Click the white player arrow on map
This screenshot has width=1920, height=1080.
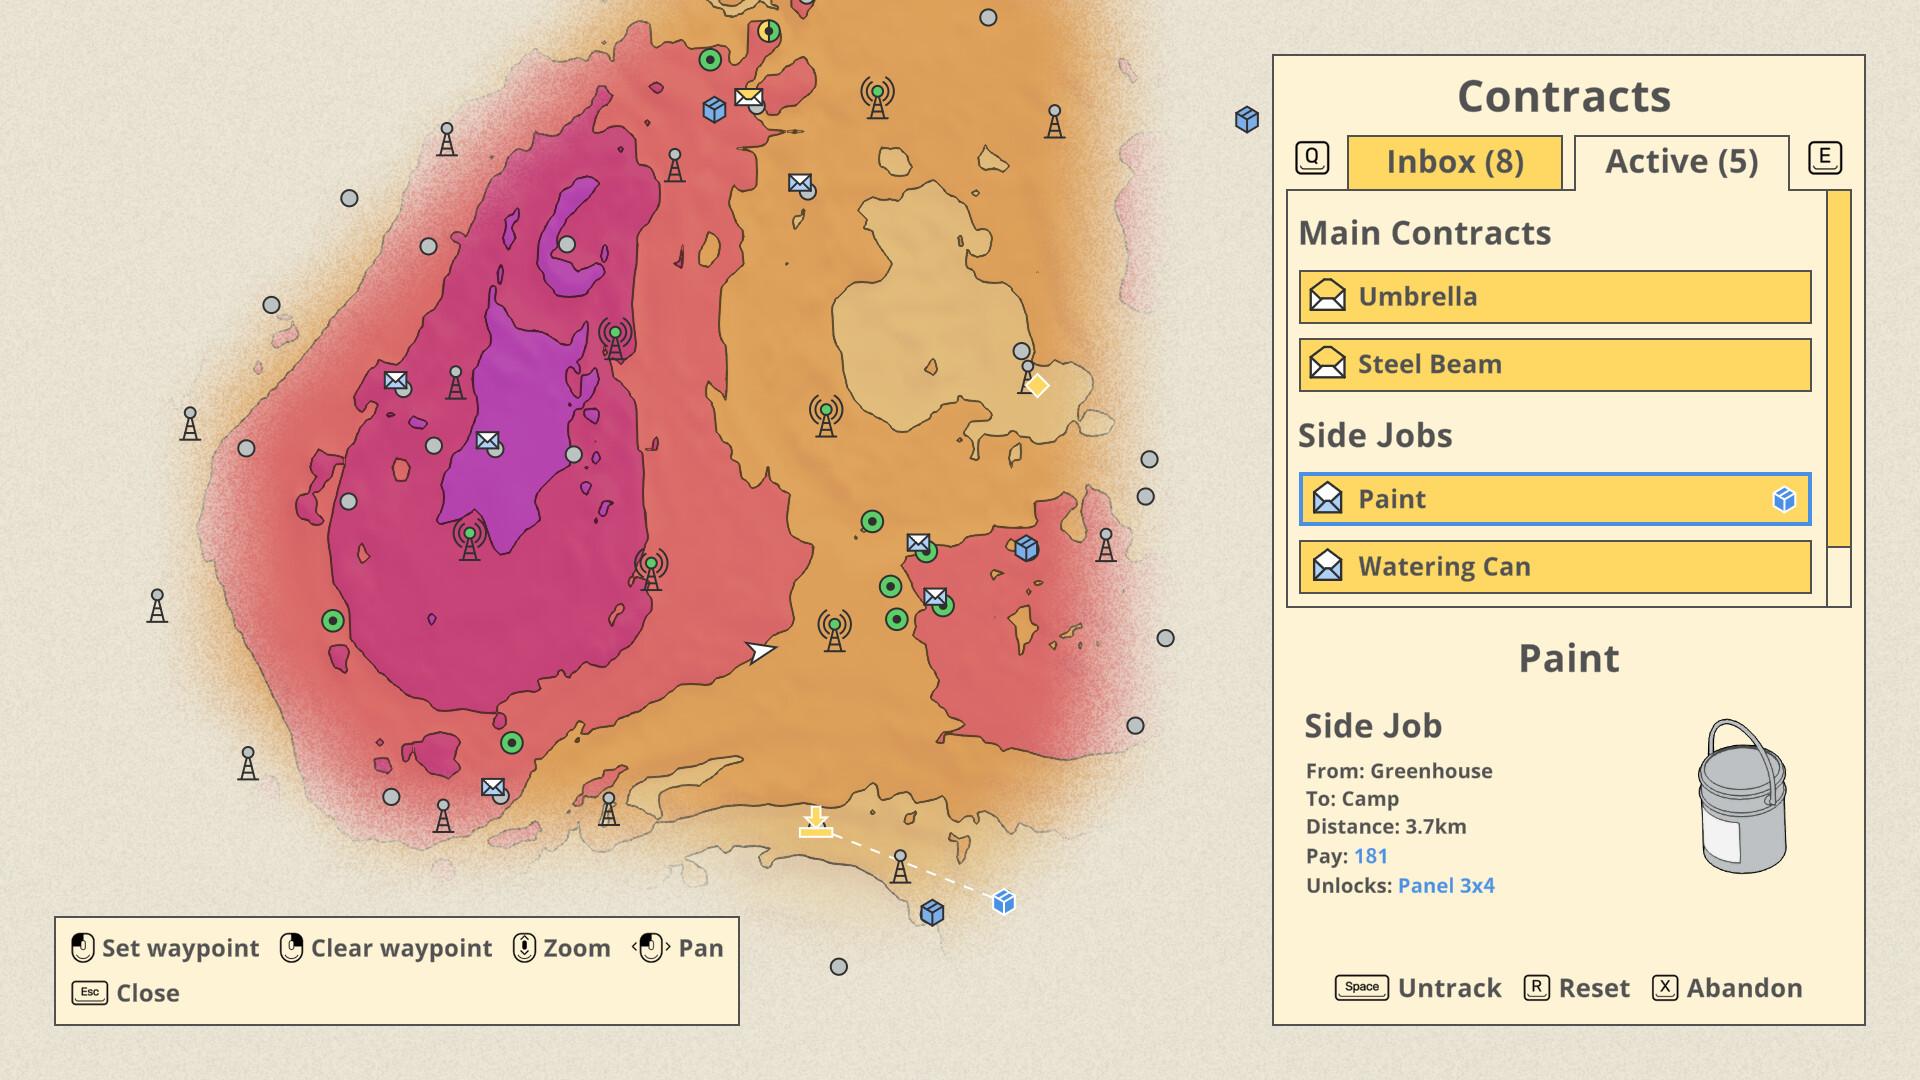tap(760, 652)
